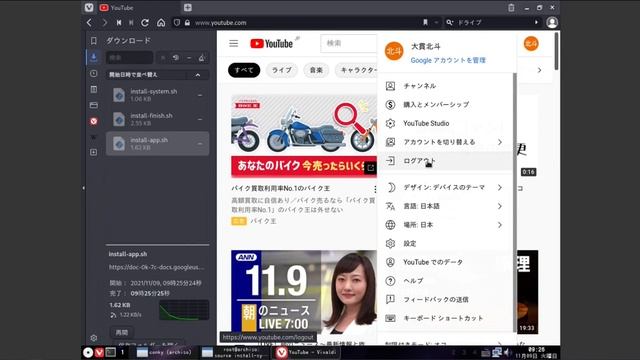Go to the browser home page

(x=161, y=22)
